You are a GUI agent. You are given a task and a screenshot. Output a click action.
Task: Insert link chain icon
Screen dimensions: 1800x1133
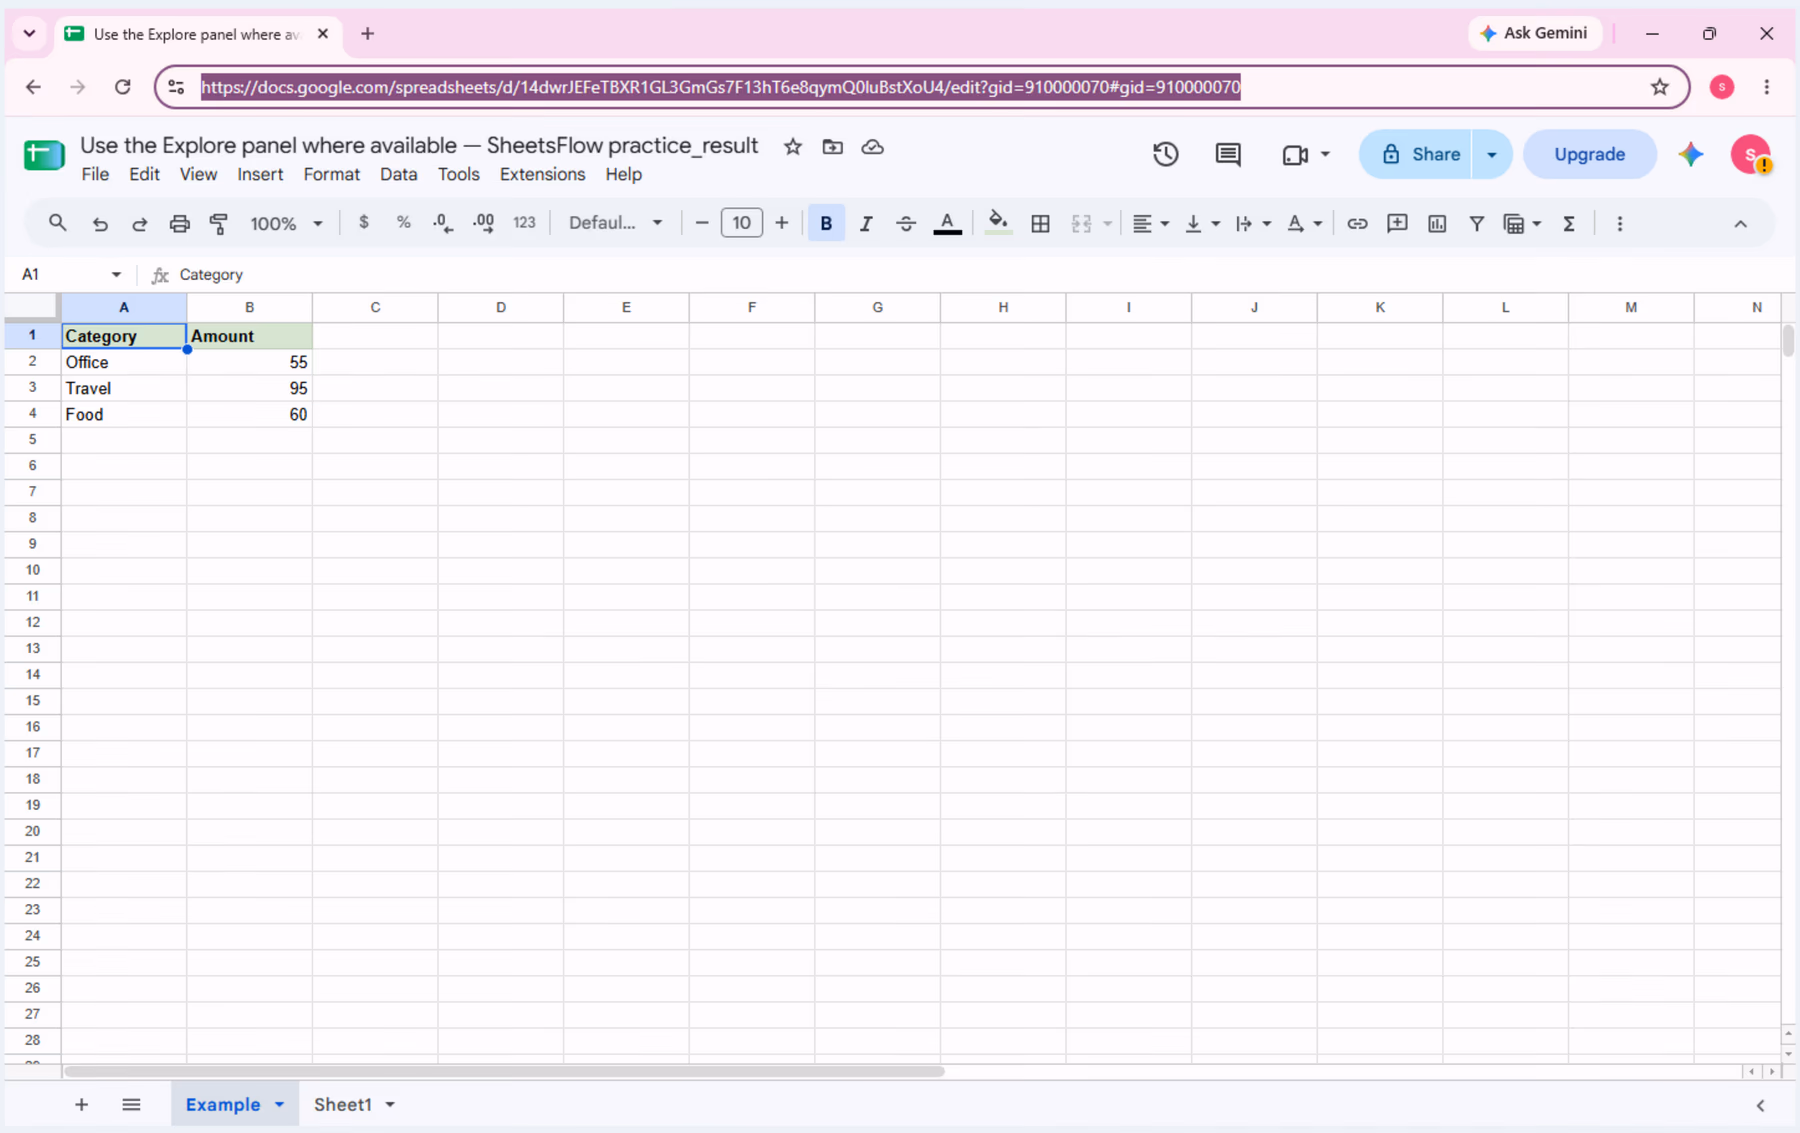pyautogui.click(x=1357, y=224)
